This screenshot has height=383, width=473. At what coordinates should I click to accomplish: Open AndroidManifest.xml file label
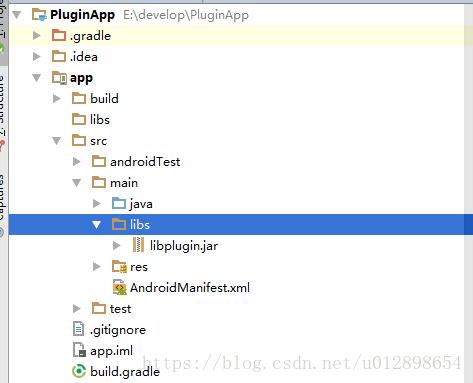190,288
